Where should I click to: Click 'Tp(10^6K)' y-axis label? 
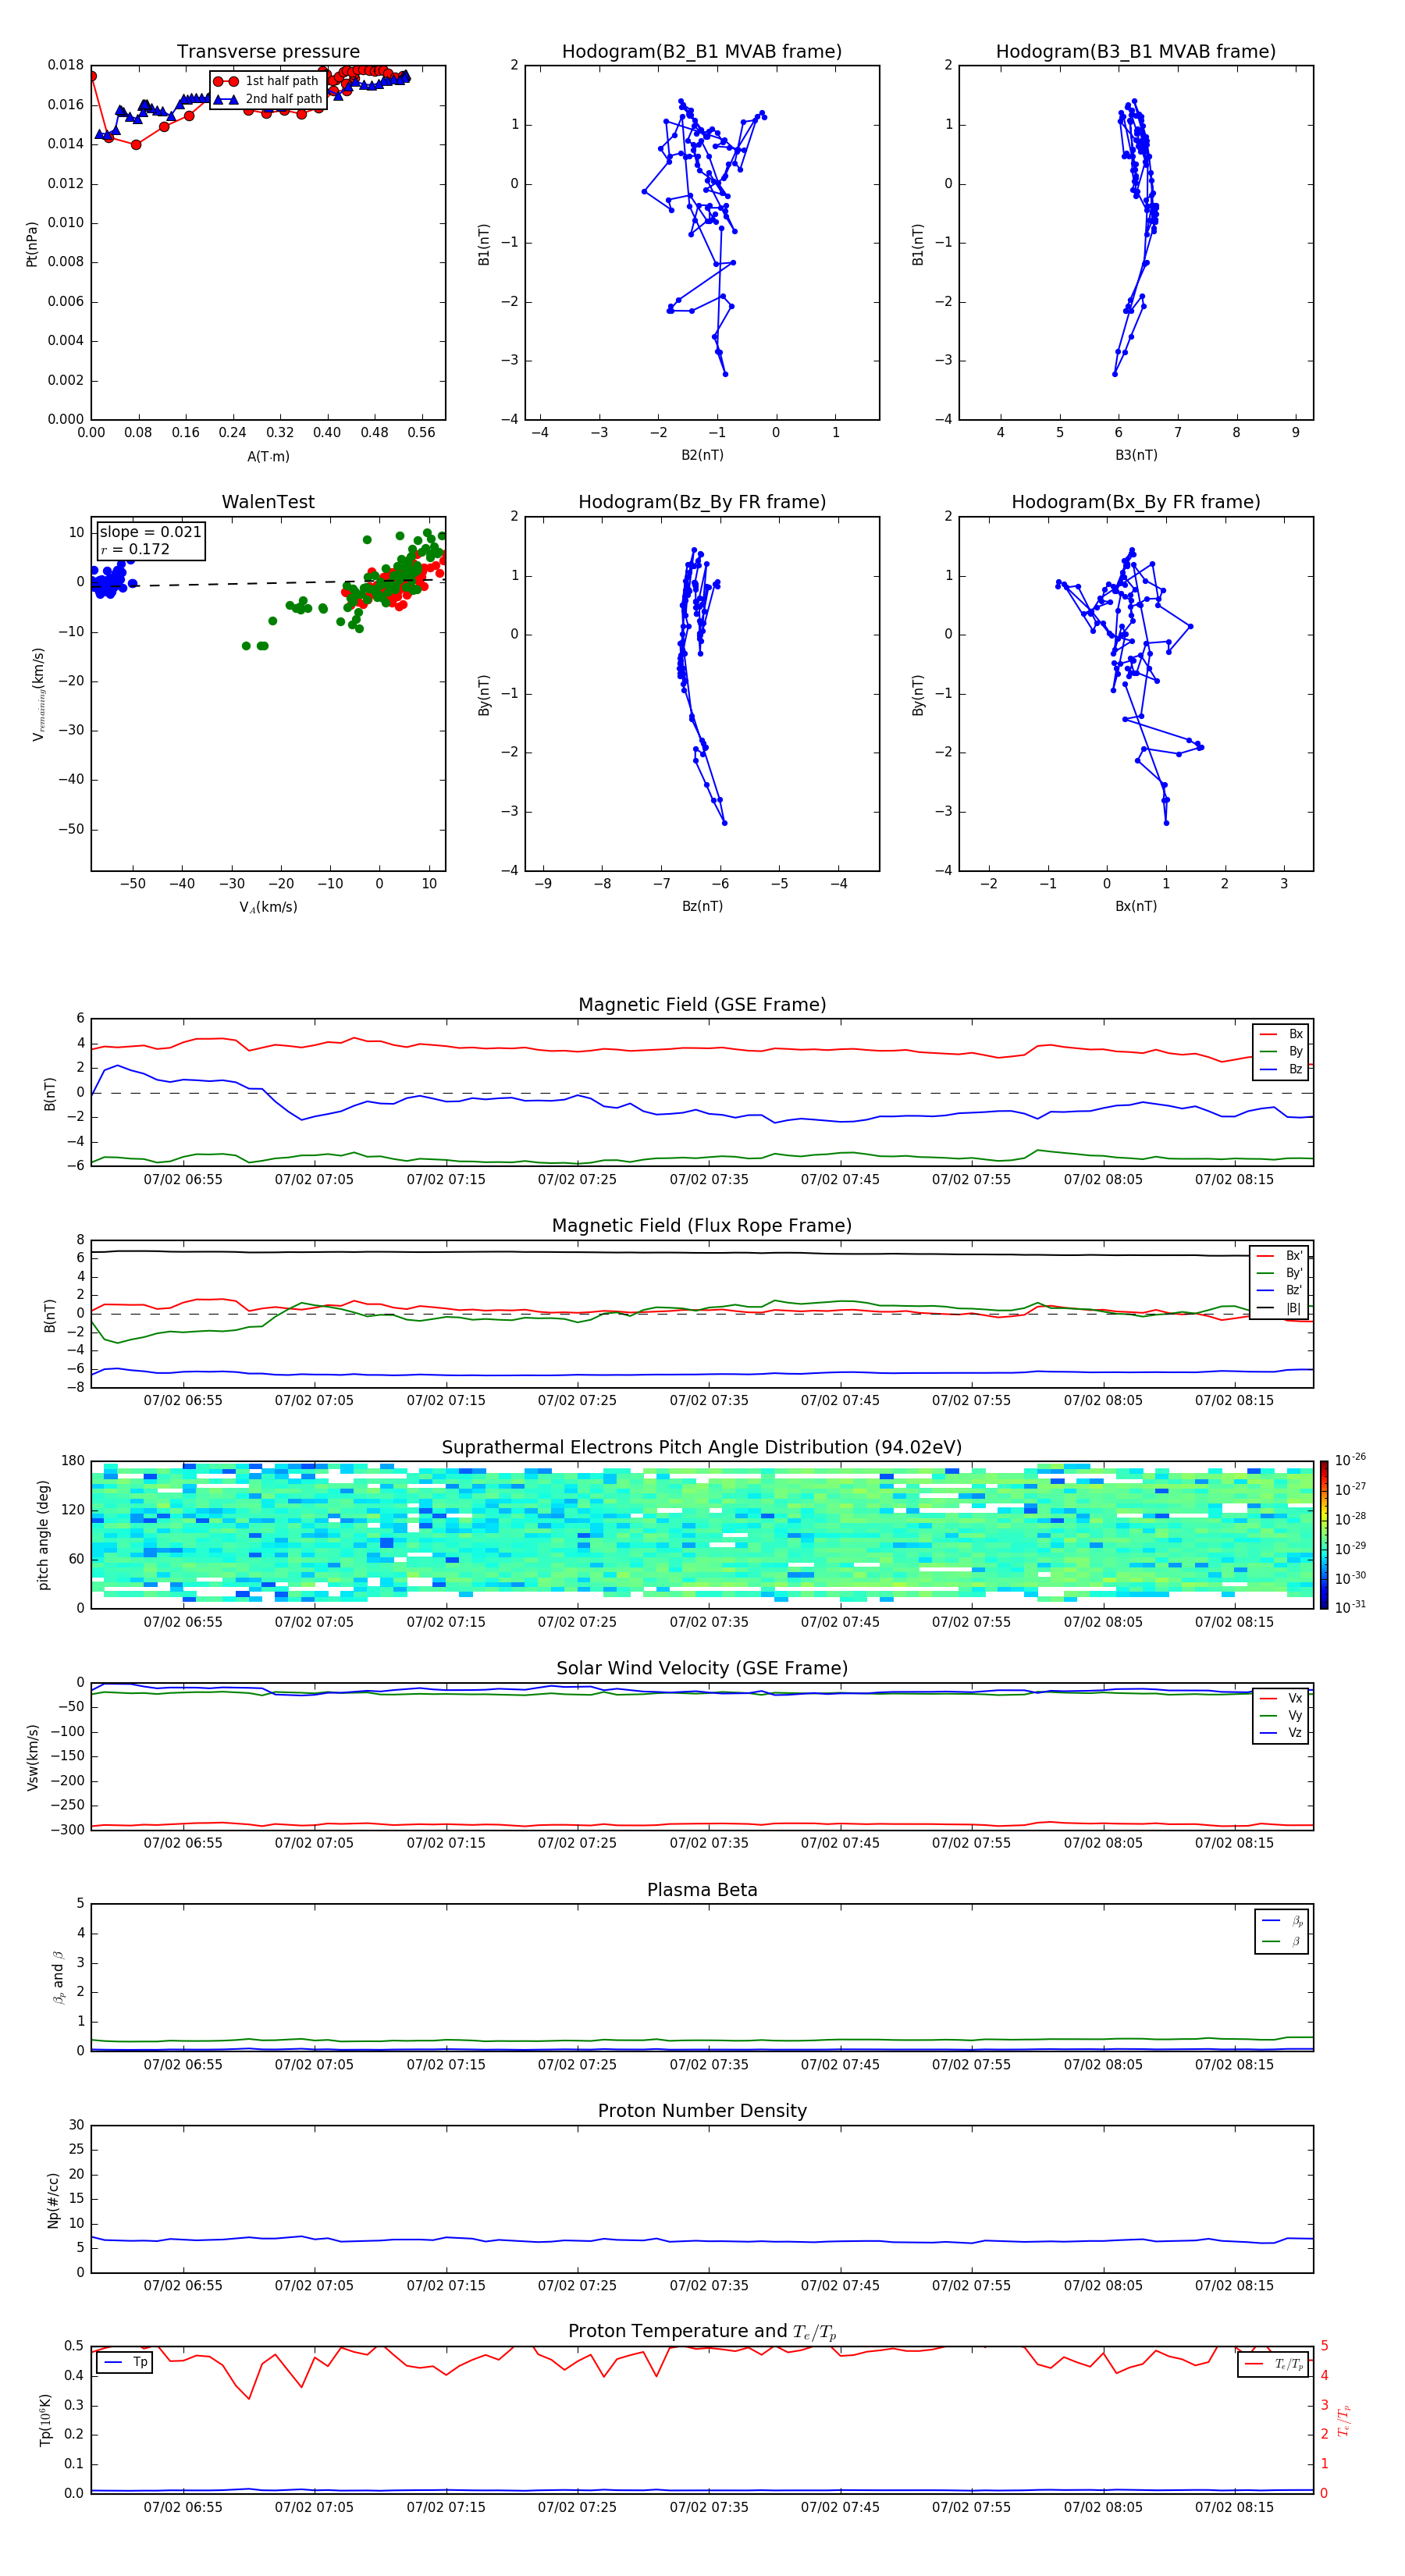click(45, 2420)
